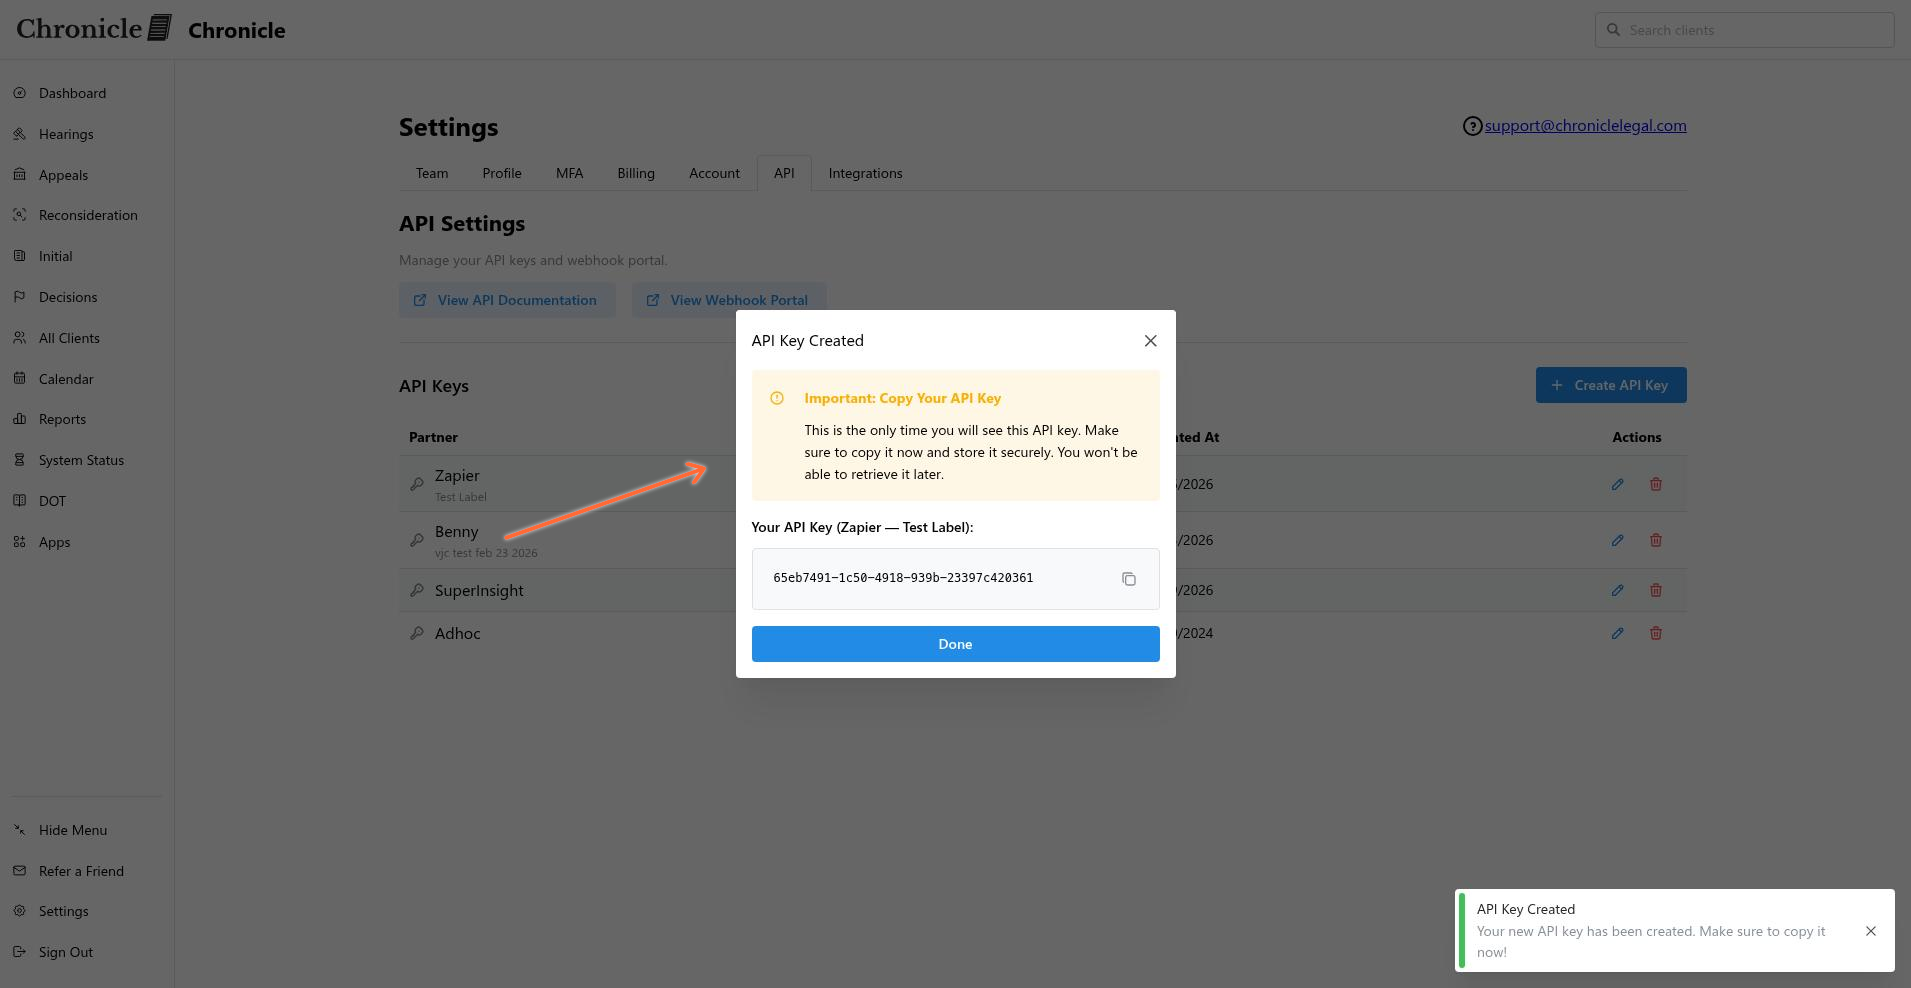Click the Done button
The height and width of the screenshot is (988, 1911).
click(x=955, y=644)
